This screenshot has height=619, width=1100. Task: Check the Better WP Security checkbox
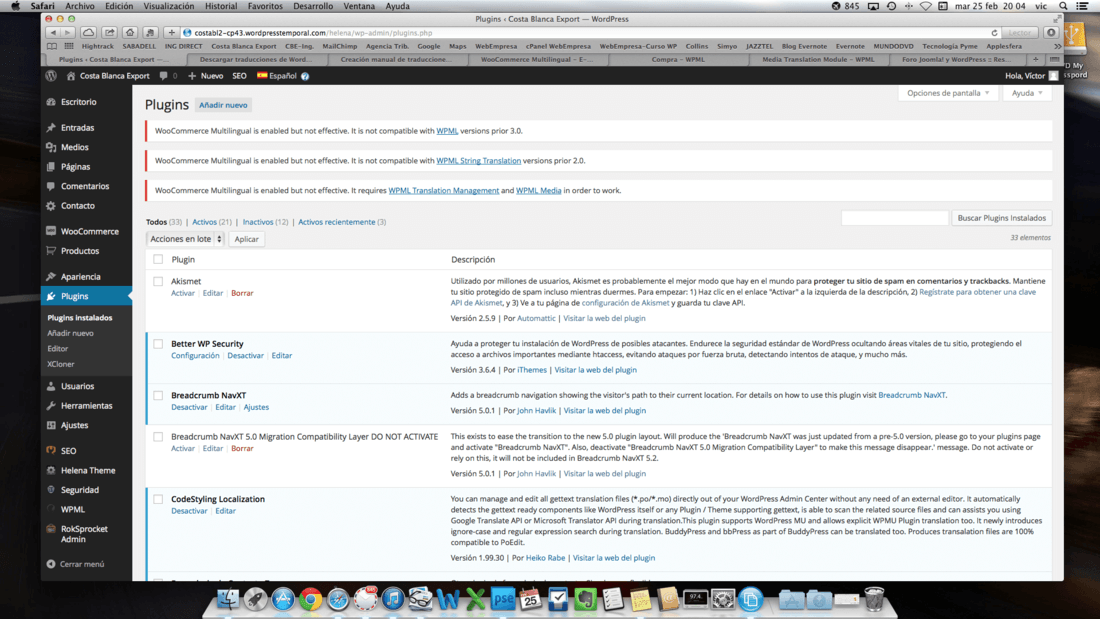click(158, 344)
